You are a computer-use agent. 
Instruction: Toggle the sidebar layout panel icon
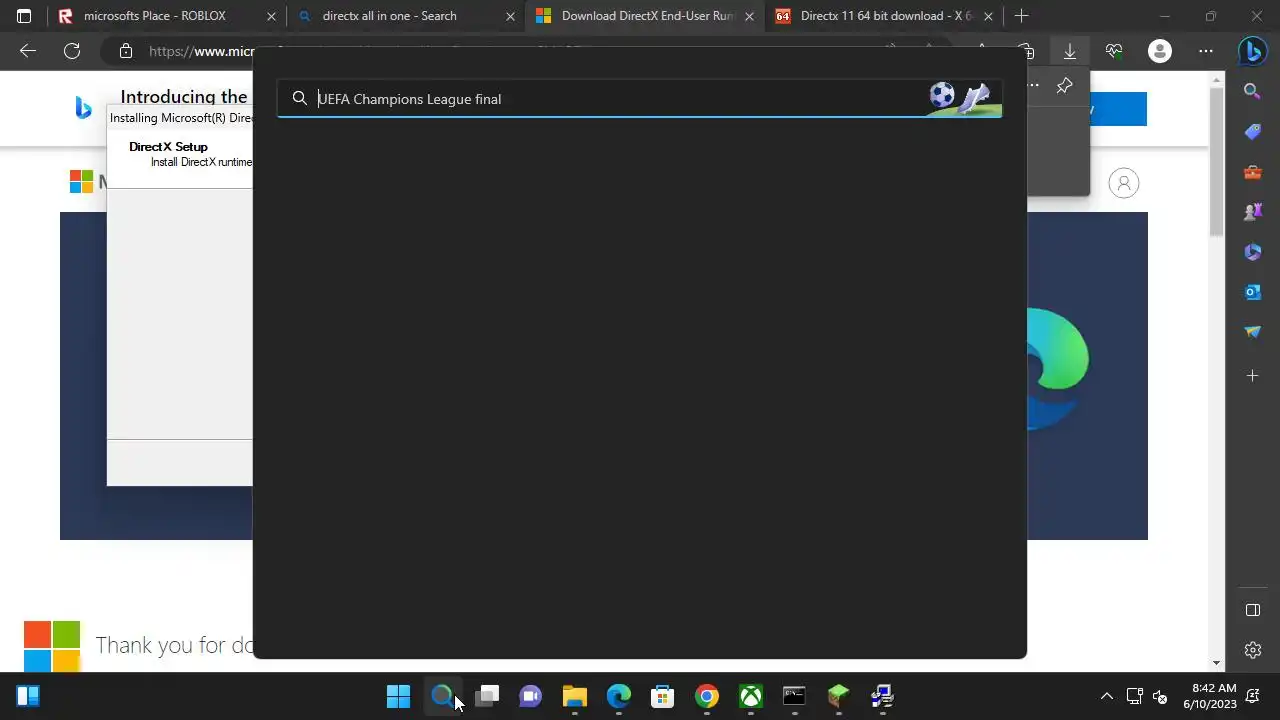[x=1252, y=610]
